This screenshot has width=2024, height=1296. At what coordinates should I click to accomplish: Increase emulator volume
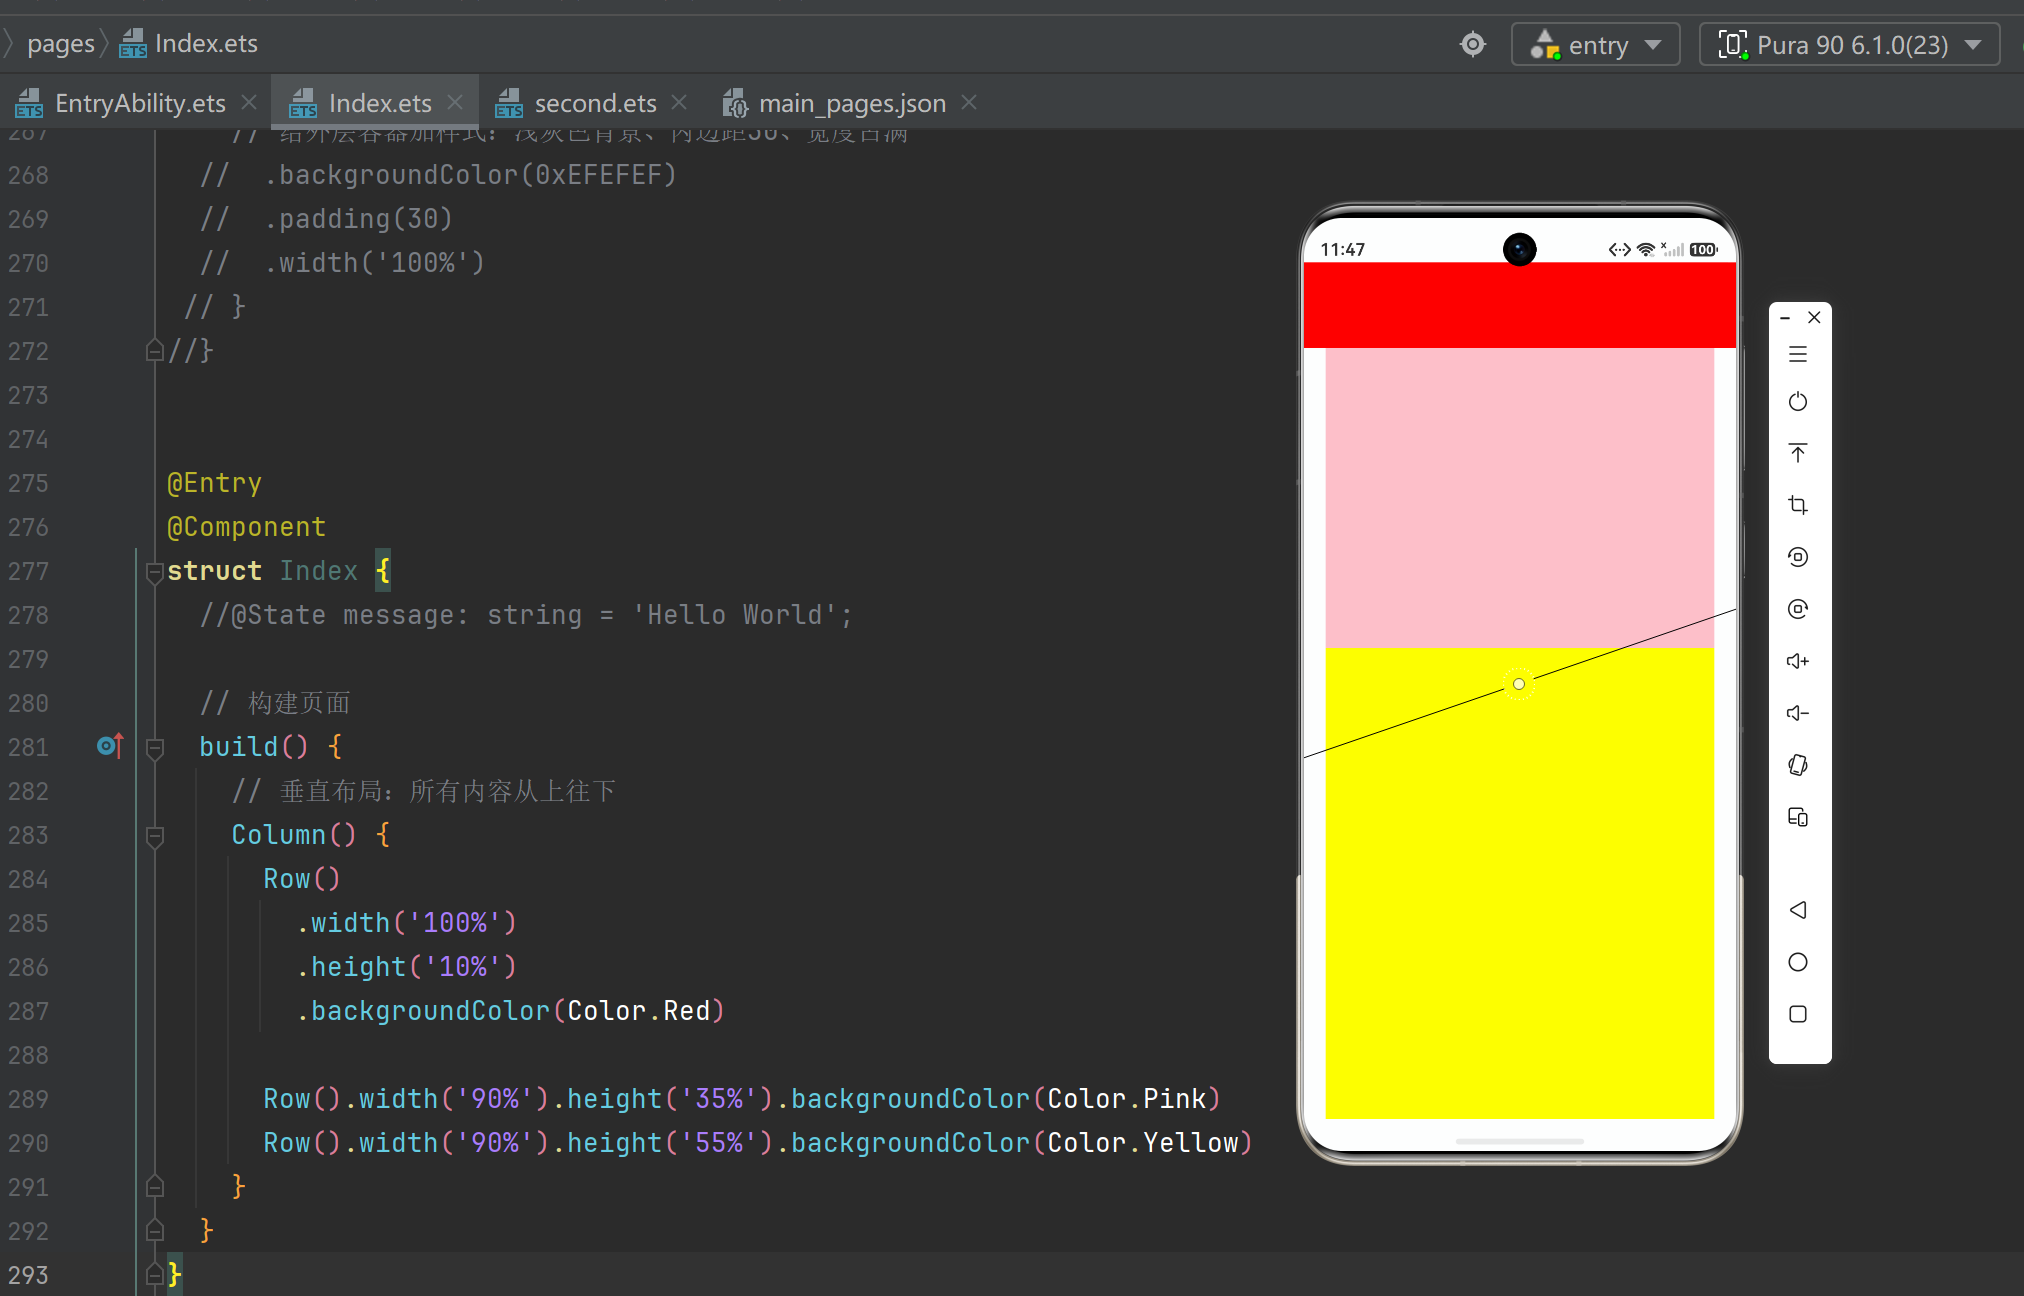pyautogui.click(x=1797, y=661)
